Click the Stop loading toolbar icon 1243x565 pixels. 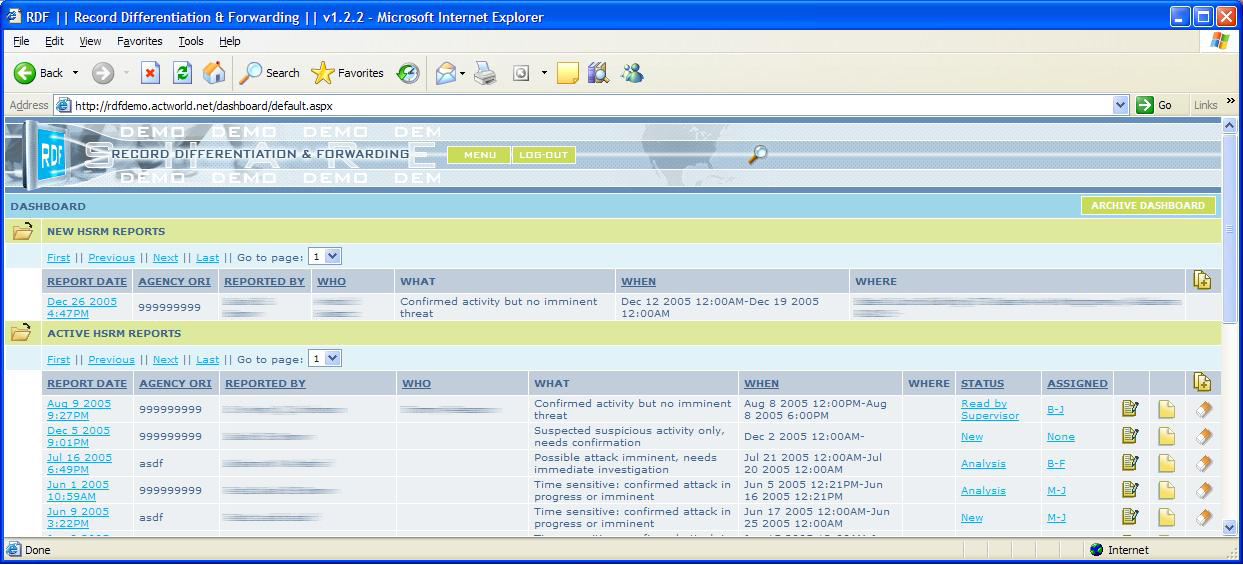[150, 73]
